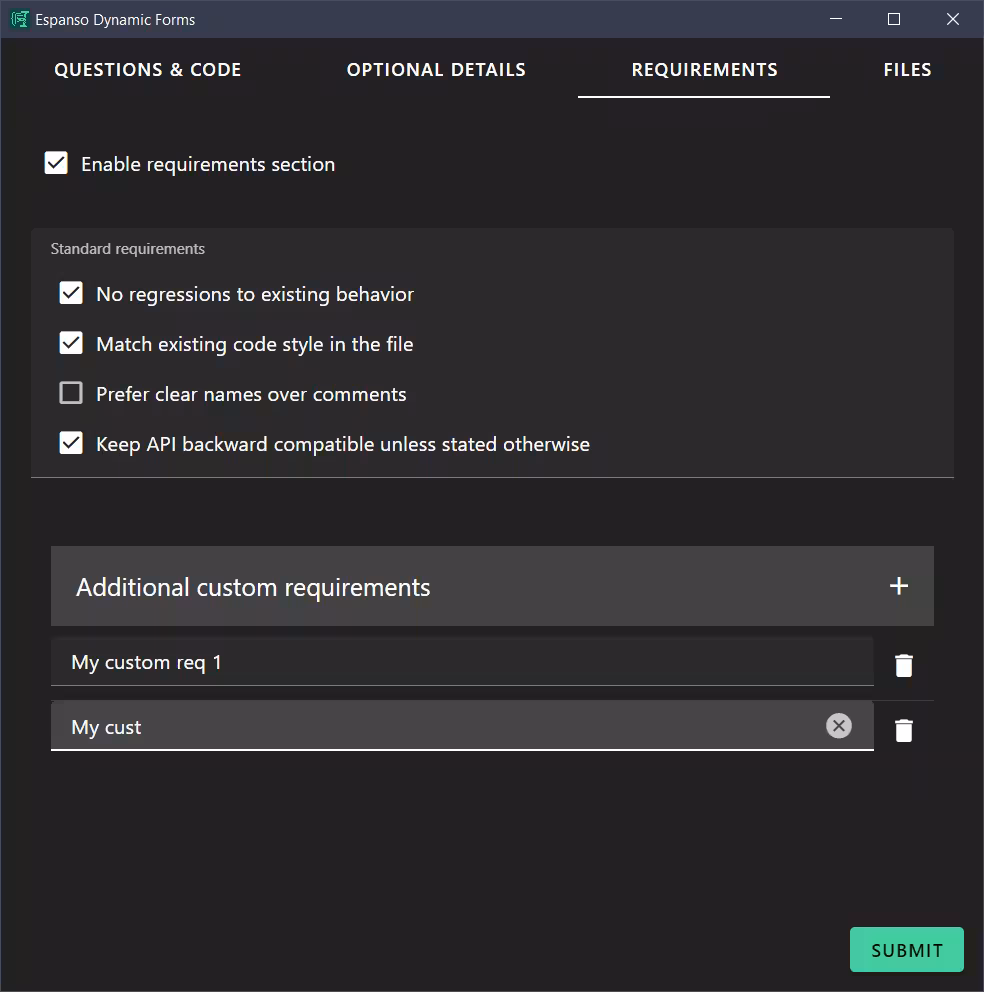The height and width of the screenshot is (992, 984).
Task: Uncheck "No regressions to existing behavior"
Action: click(x=70, y=293)
